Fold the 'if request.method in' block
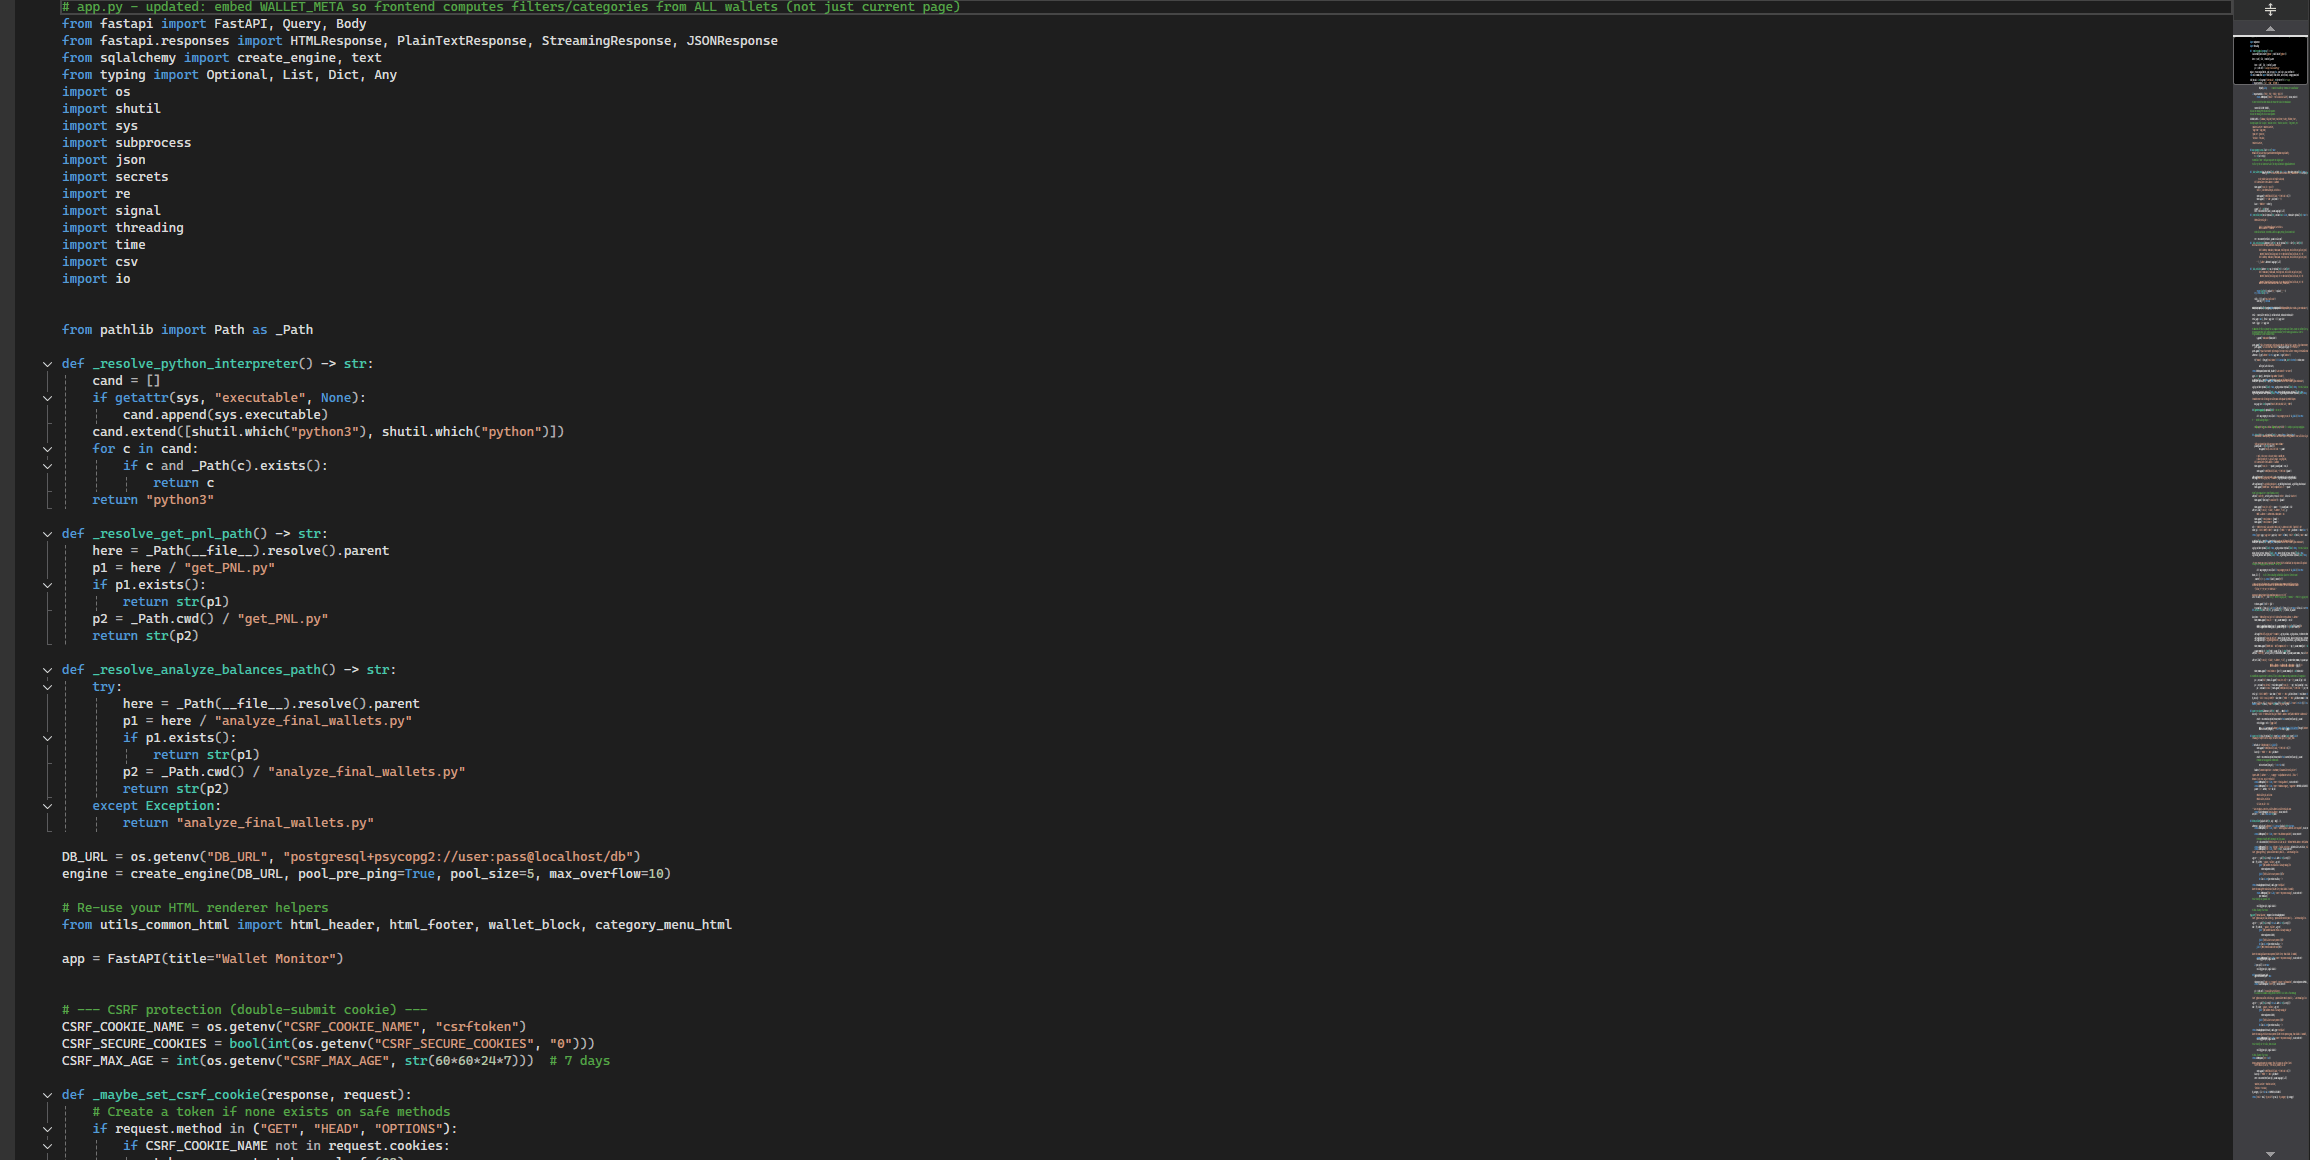The image size is (2310, 1160). pyautogui.click(x=47, y=1129)
